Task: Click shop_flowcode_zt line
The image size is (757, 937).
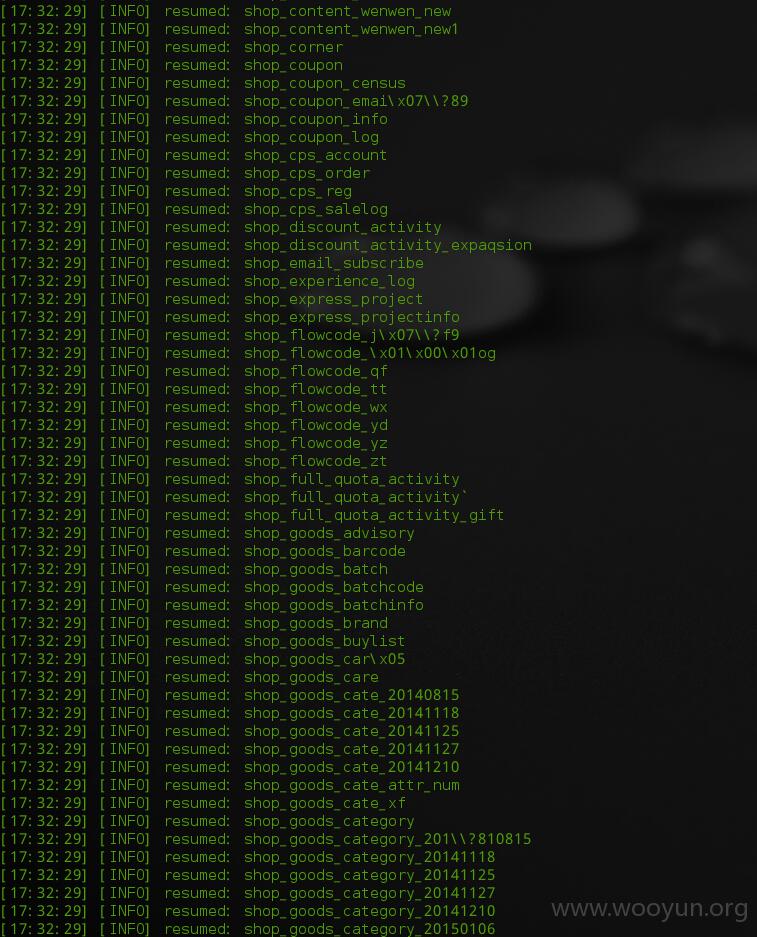Action: [315, 461]
